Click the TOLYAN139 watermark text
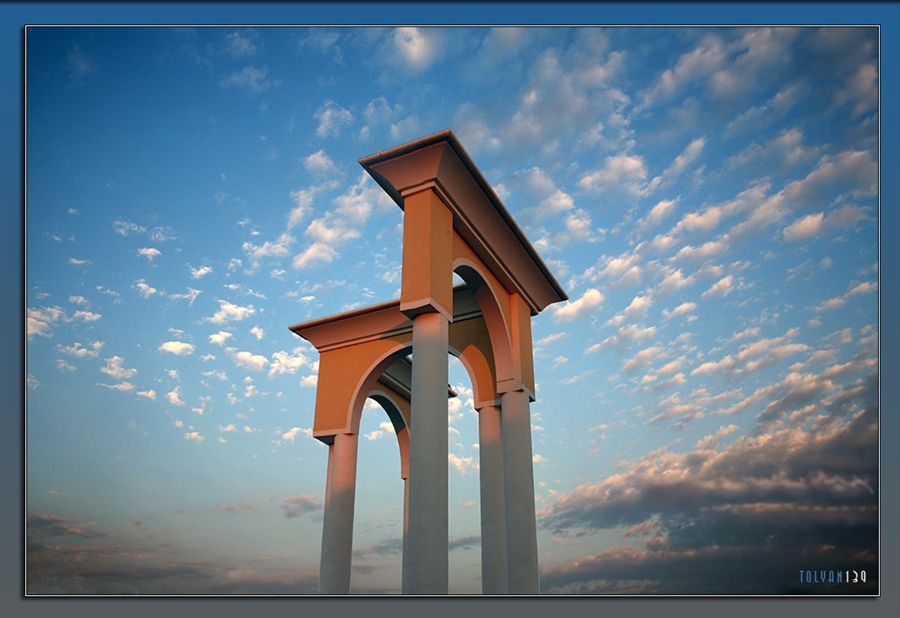Screen dimensions: 900x618 [832, 577]
